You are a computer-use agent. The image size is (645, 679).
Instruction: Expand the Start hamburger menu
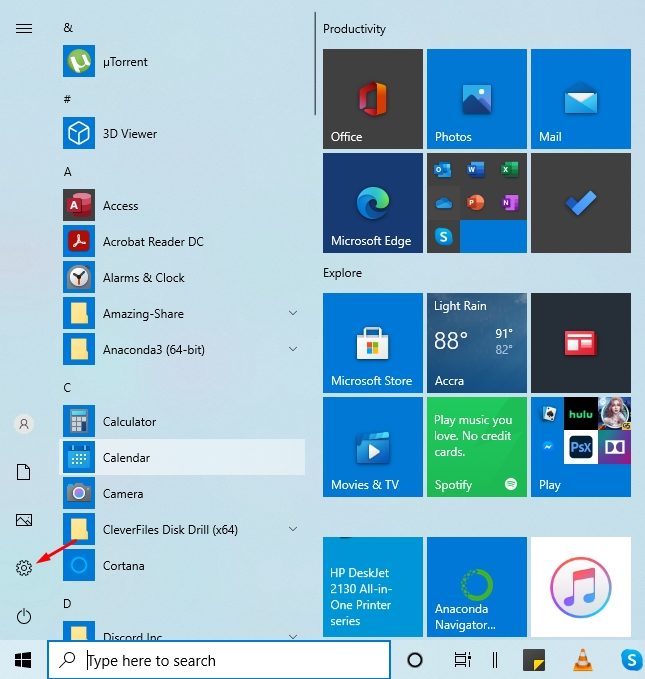pyautogui.click(x=24, y=29)
